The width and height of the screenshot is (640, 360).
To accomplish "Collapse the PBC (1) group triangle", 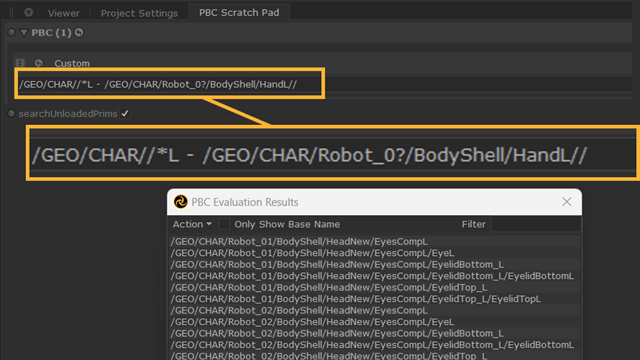I will pyautogui.click(x=24, y=33).
